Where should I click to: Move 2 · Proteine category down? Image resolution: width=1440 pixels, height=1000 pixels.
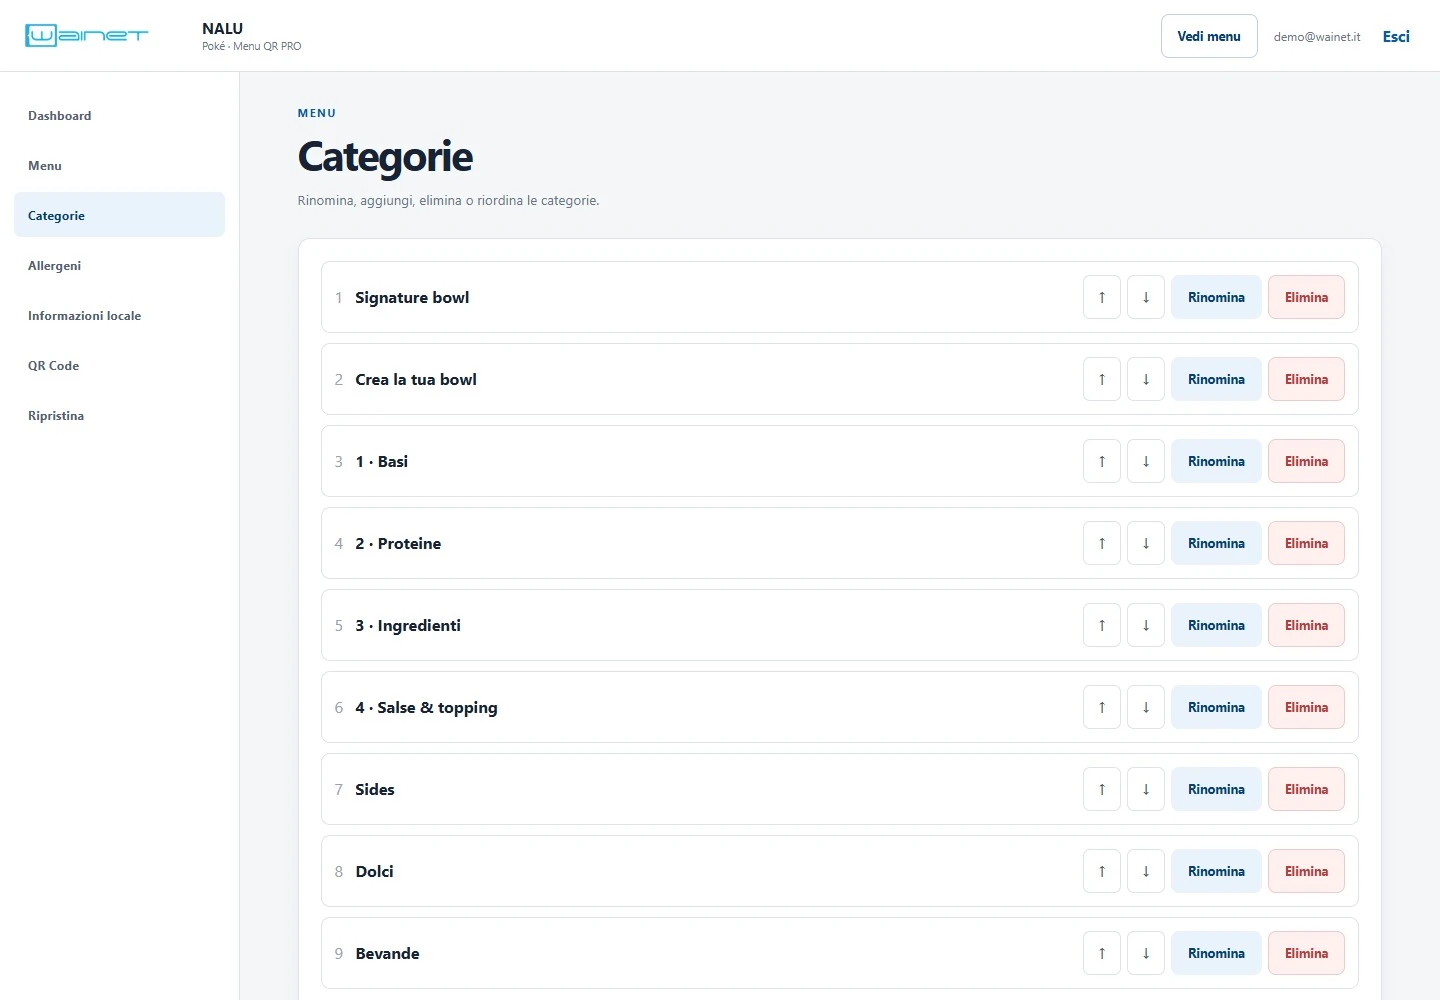pos(1146,543)
